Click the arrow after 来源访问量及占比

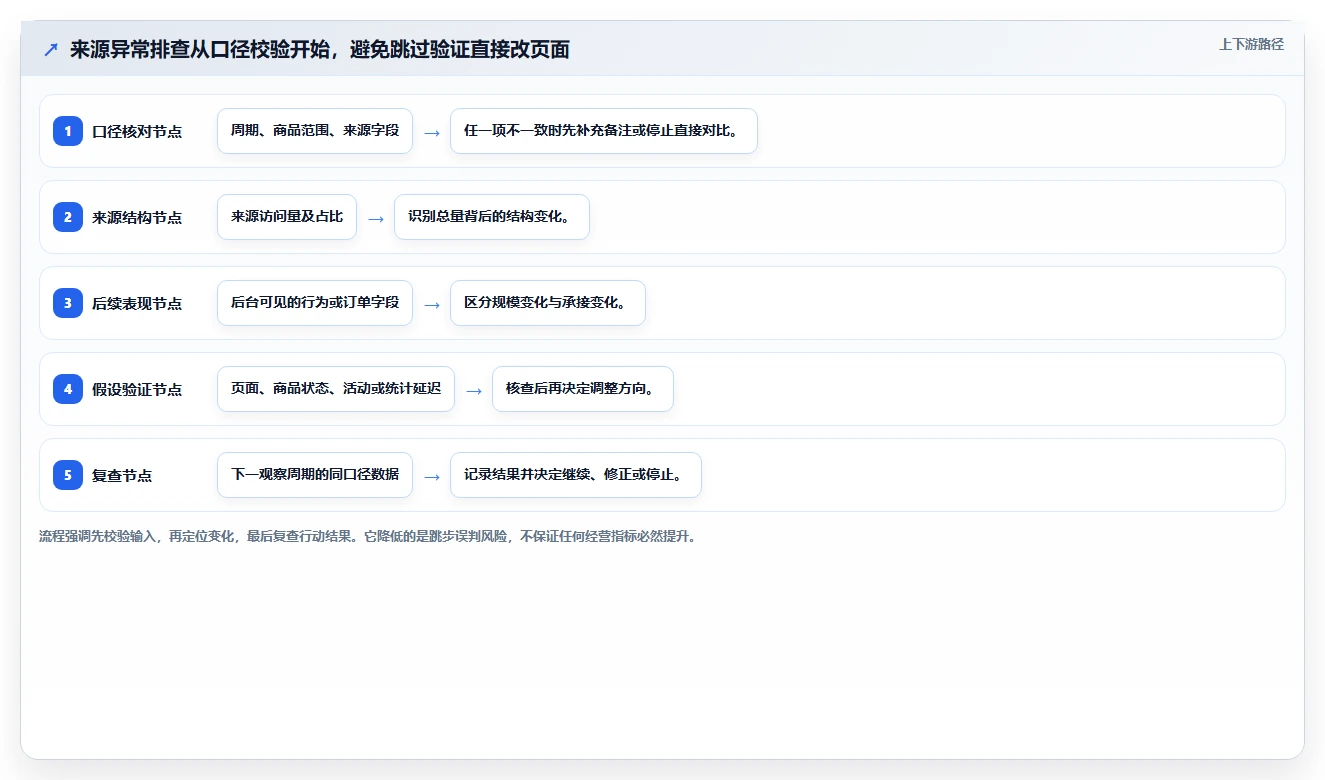(376, 218)
